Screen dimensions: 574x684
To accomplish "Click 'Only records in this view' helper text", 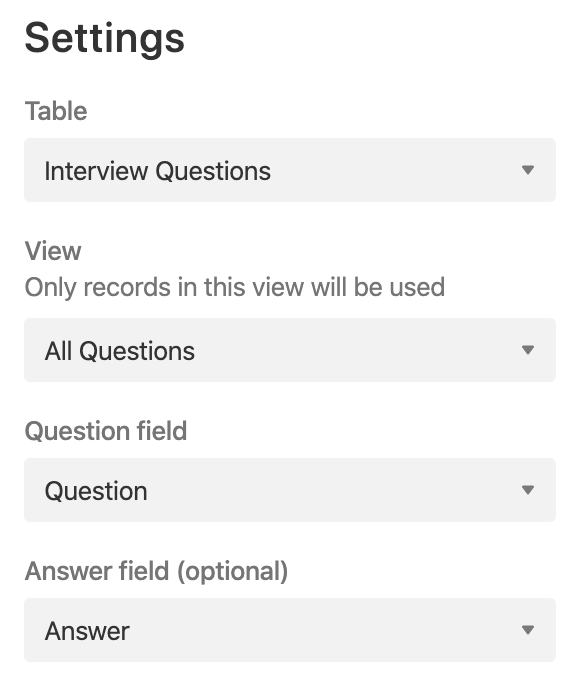I will [x=235, y=287].
